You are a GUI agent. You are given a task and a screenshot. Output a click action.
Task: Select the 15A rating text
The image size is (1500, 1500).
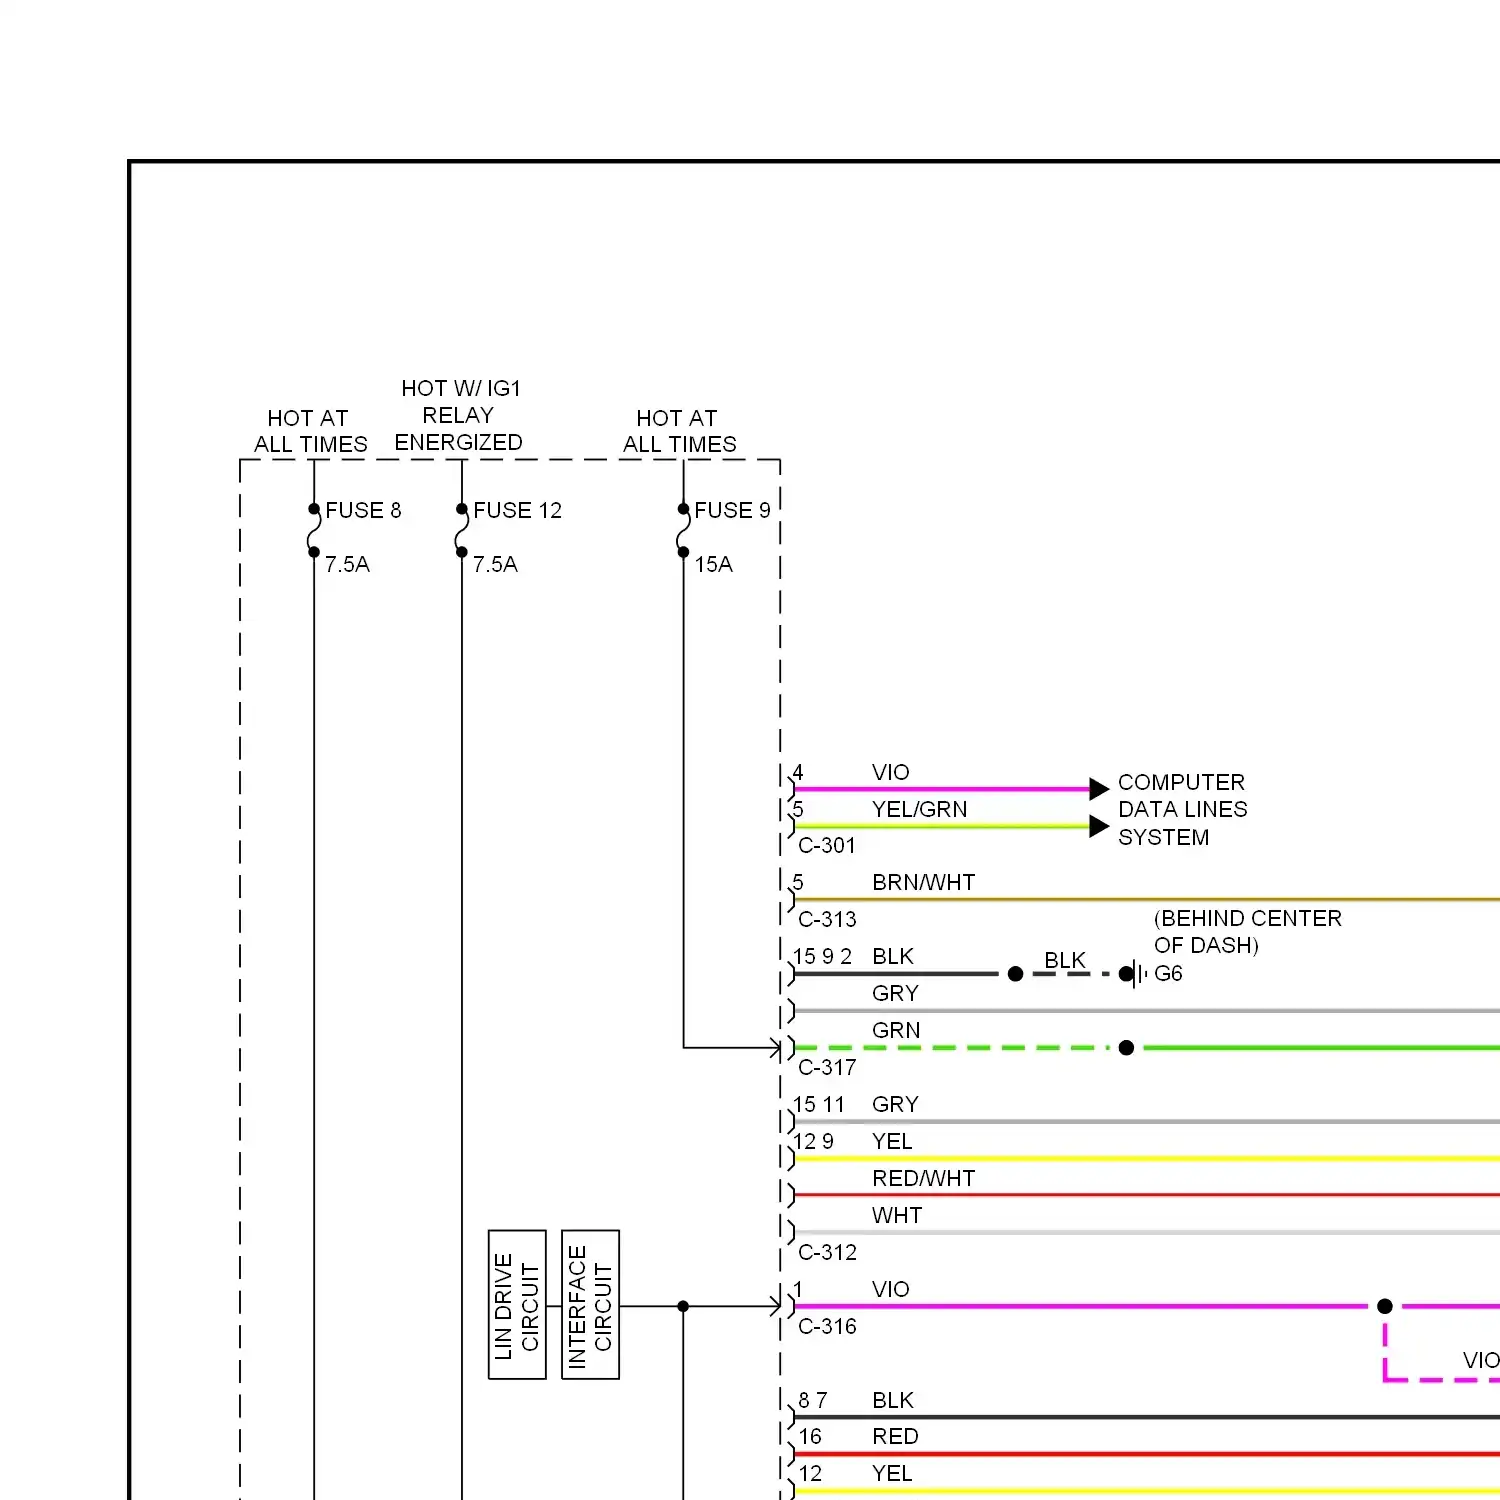714,564
